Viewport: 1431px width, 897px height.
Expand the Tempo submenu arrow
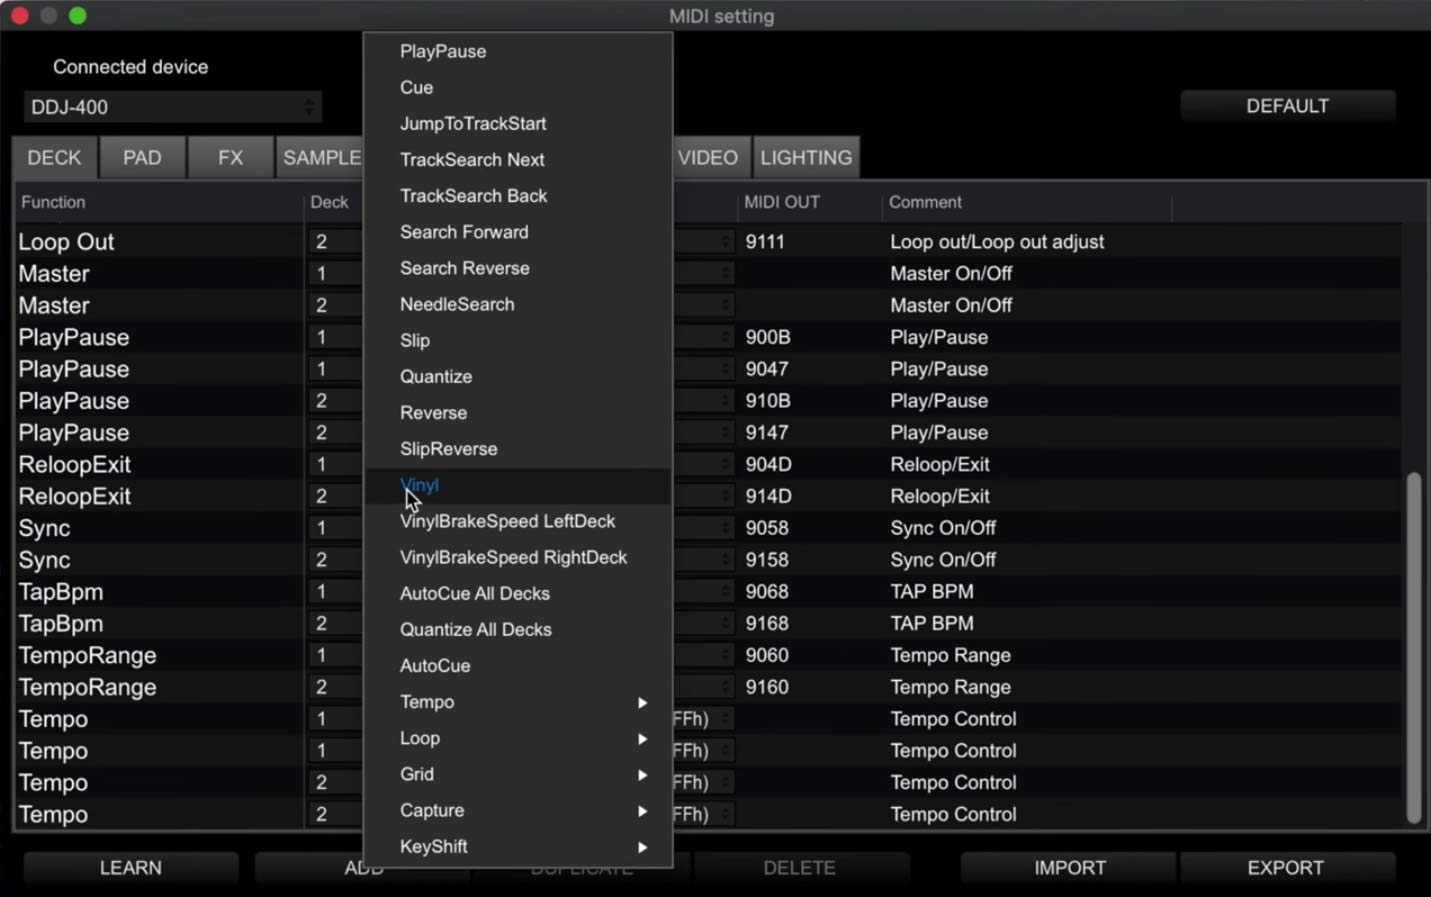[x=642, y=703]
